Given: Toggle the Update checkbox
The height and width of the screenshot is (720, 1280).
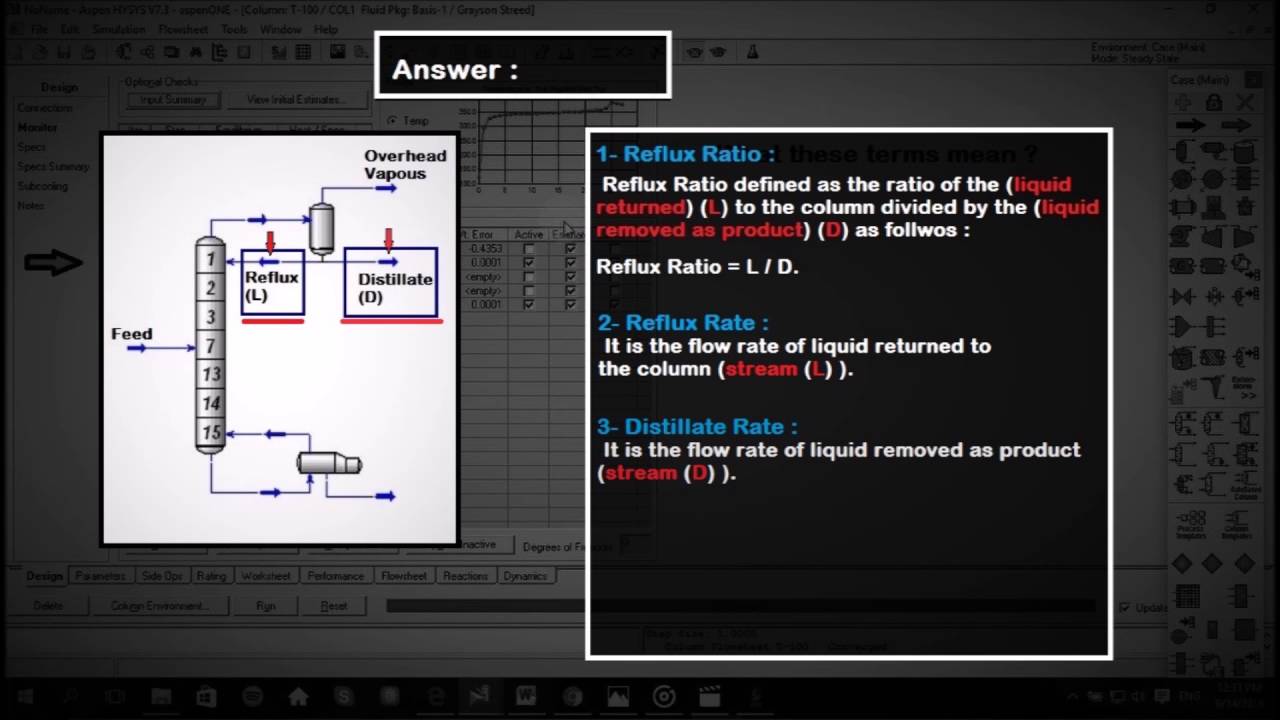Looking at the screenshot, I should pyautogui.click(x=1125, y=607).
